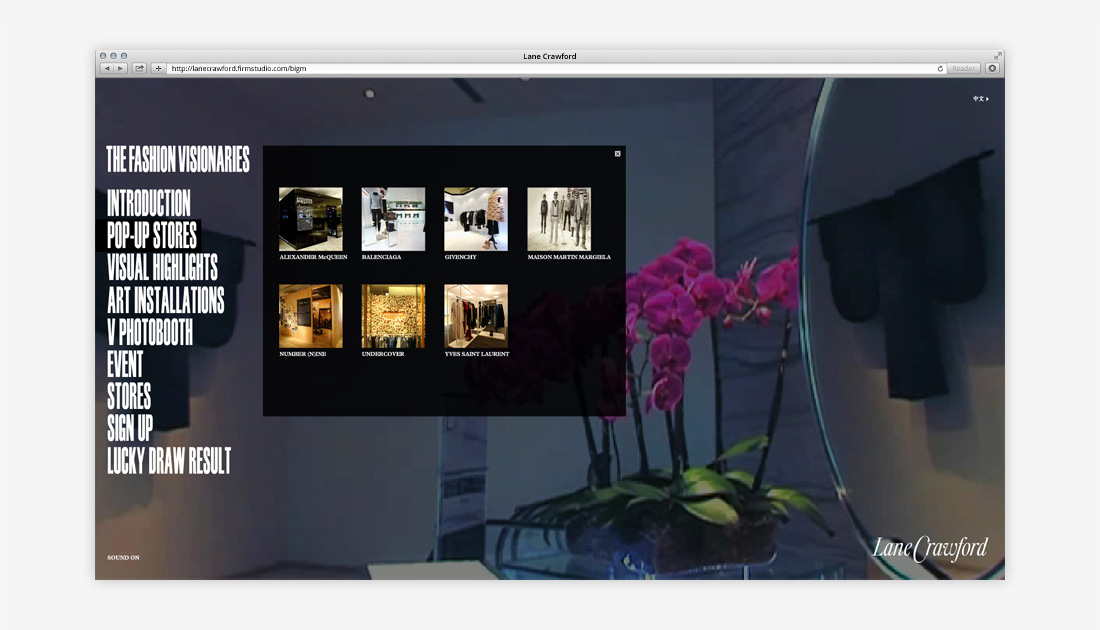Expand the arrow beside the 中文 language option
This screenshot has width=1100, height=630.
(x=987, y=98)
